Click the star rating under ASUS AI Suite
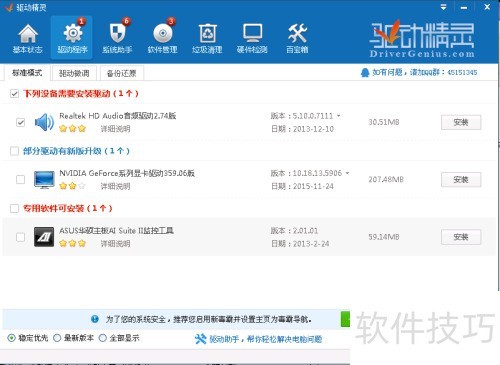The height and width of the screenshot is (365, 500). (73, 243)
